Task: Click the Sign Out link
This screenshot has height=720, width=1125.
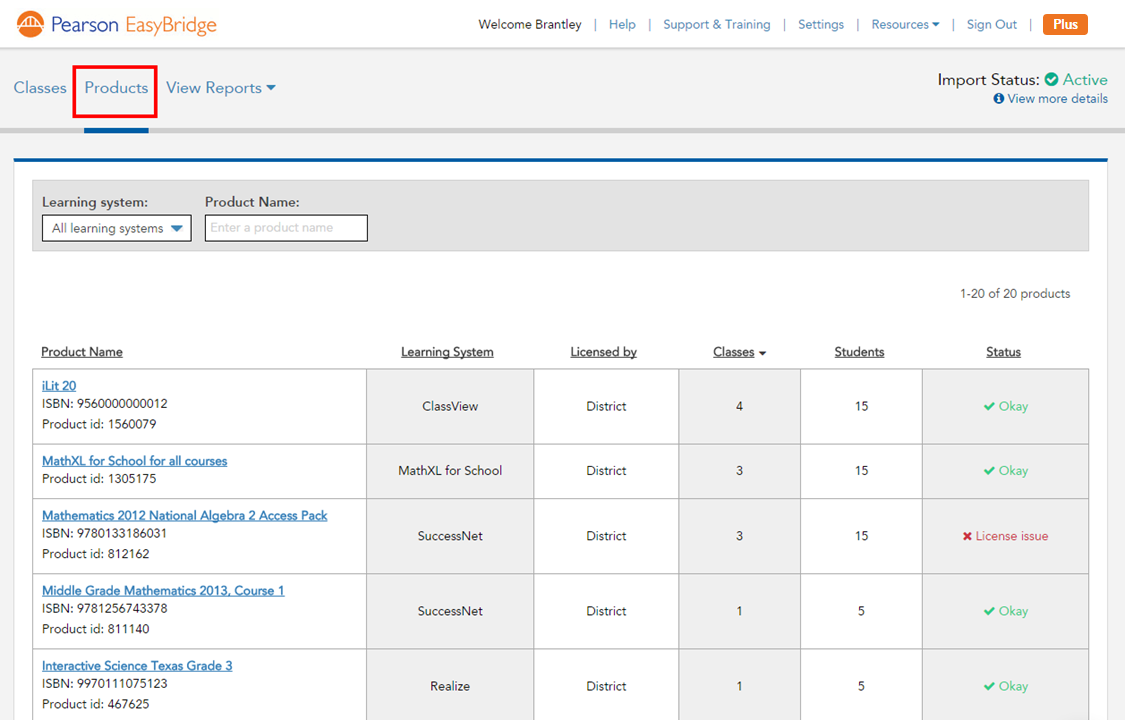Action: pos(991,25)
